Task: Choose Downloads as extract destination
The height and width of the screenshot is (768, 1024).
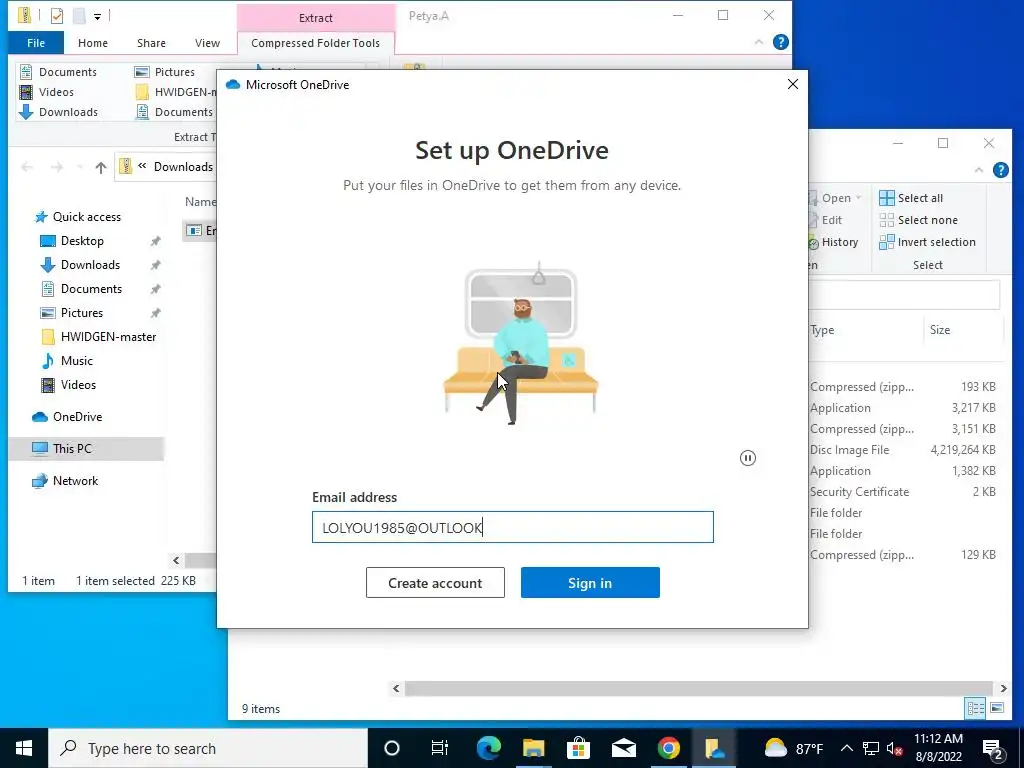Action: (58, 112)
